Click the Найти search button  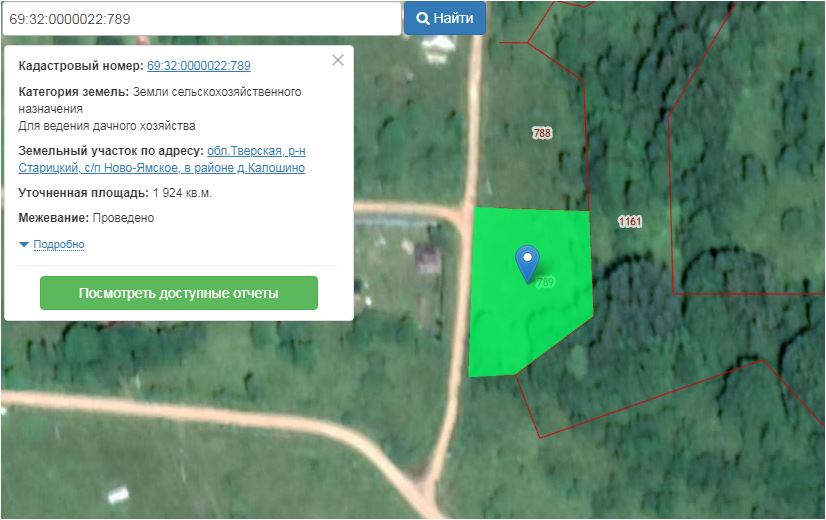click(445, 18)
